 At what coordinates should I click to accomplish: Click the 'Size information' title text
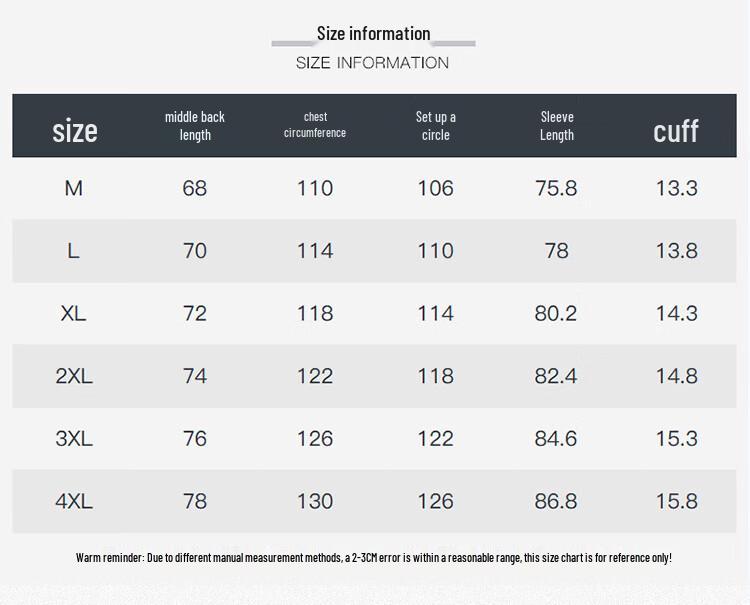coord(373,34)
